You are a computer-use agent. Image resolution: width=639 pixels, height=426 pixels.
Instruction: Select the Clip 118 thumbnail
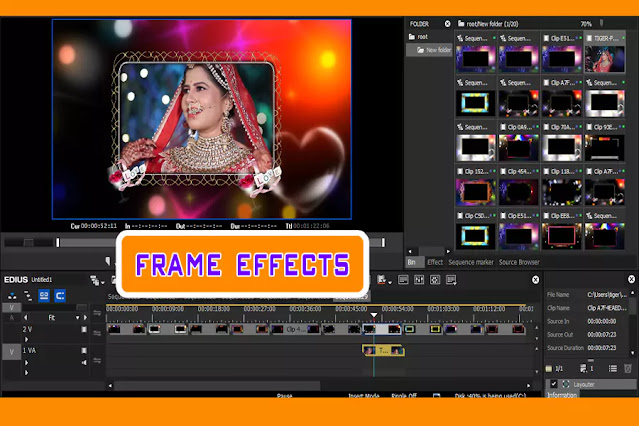pos(562,192)
